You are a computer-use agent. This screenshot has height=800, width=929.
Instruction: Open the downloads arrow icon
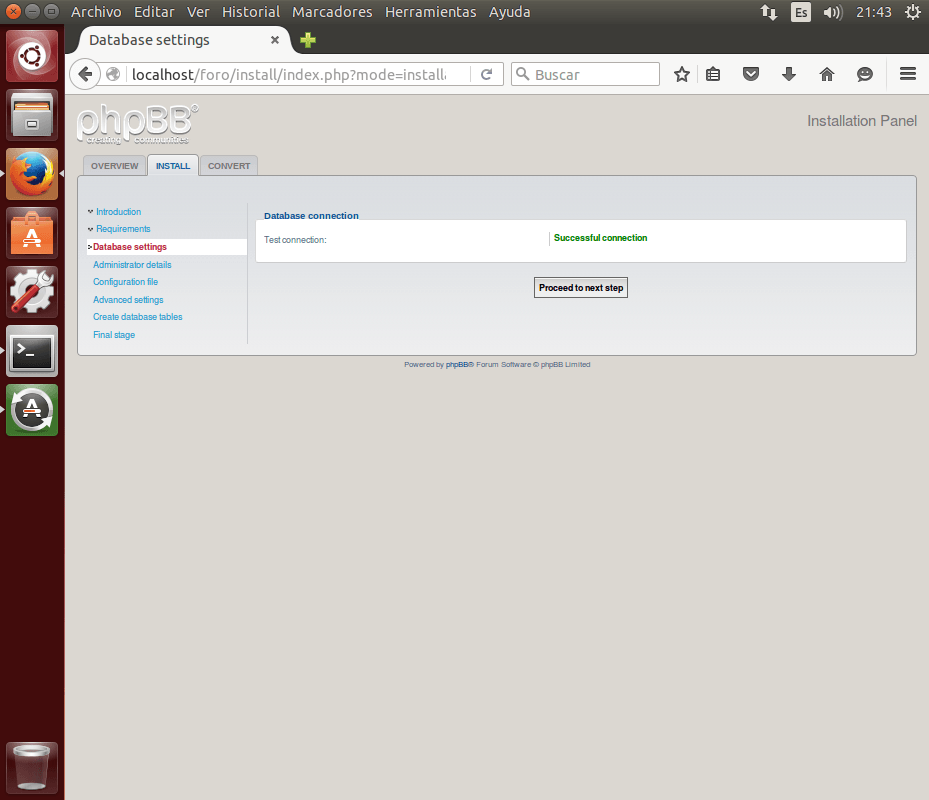[x=789, y=75]
